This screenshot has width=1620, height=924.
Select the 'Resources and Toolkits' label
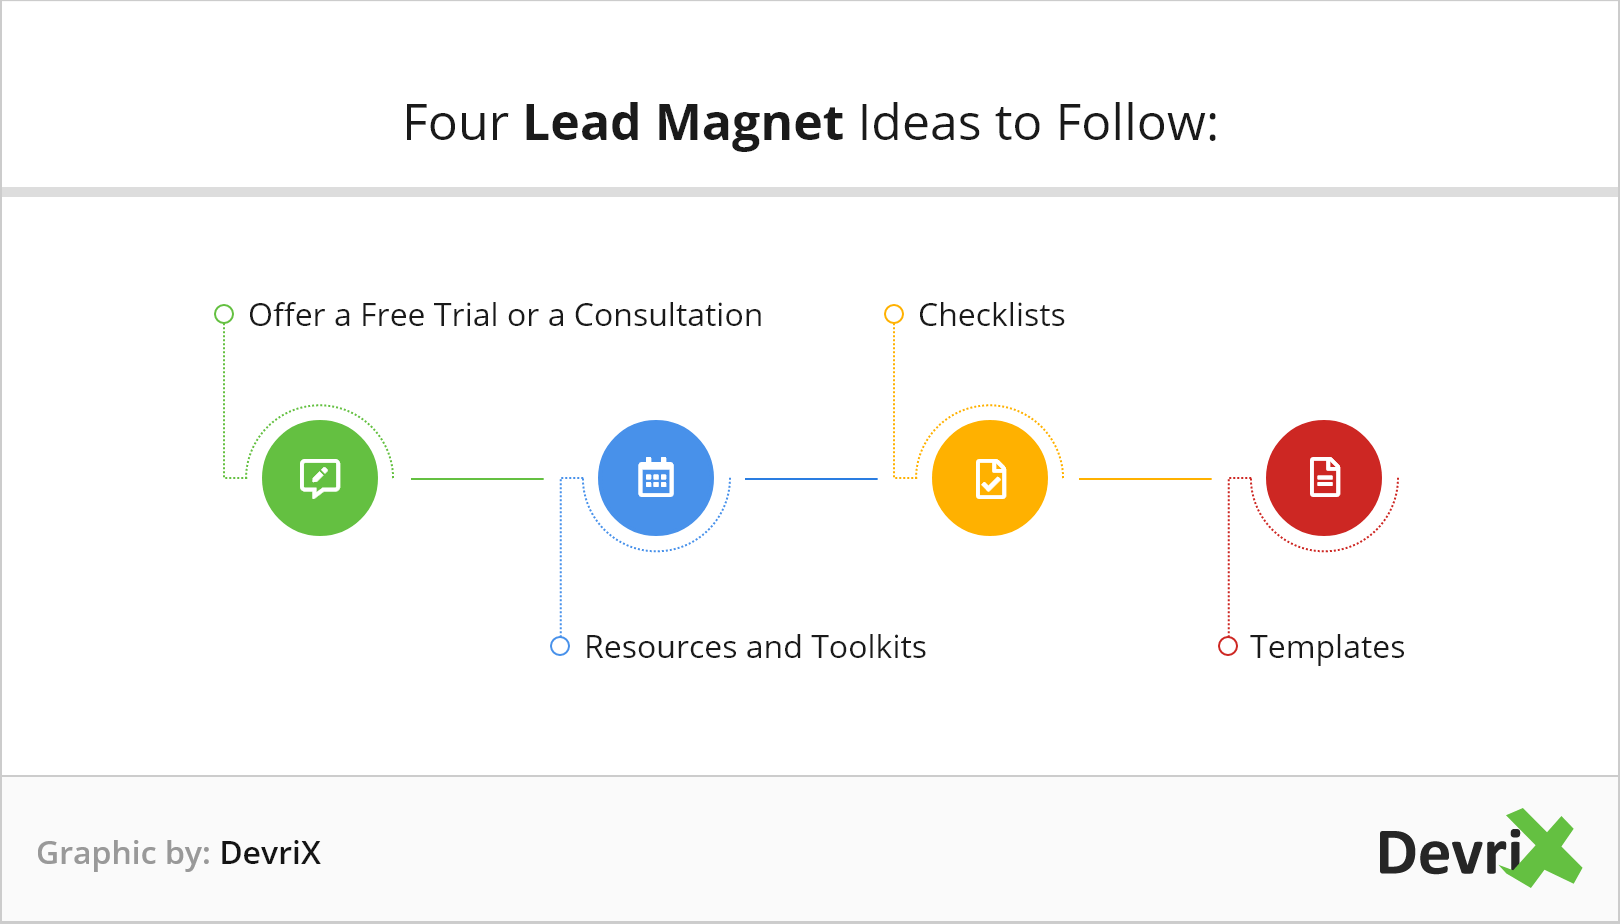[755, 647]
